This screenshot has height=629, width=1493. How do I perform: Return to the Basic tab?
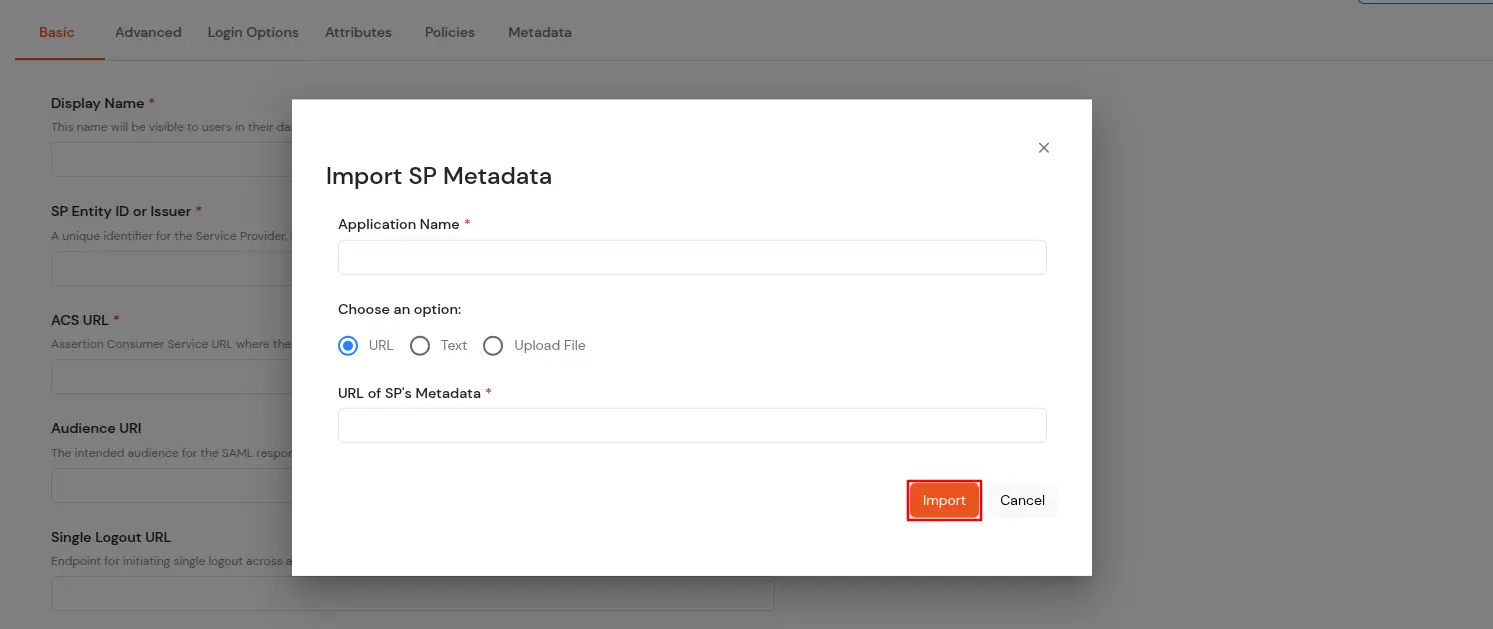(57, 31)
